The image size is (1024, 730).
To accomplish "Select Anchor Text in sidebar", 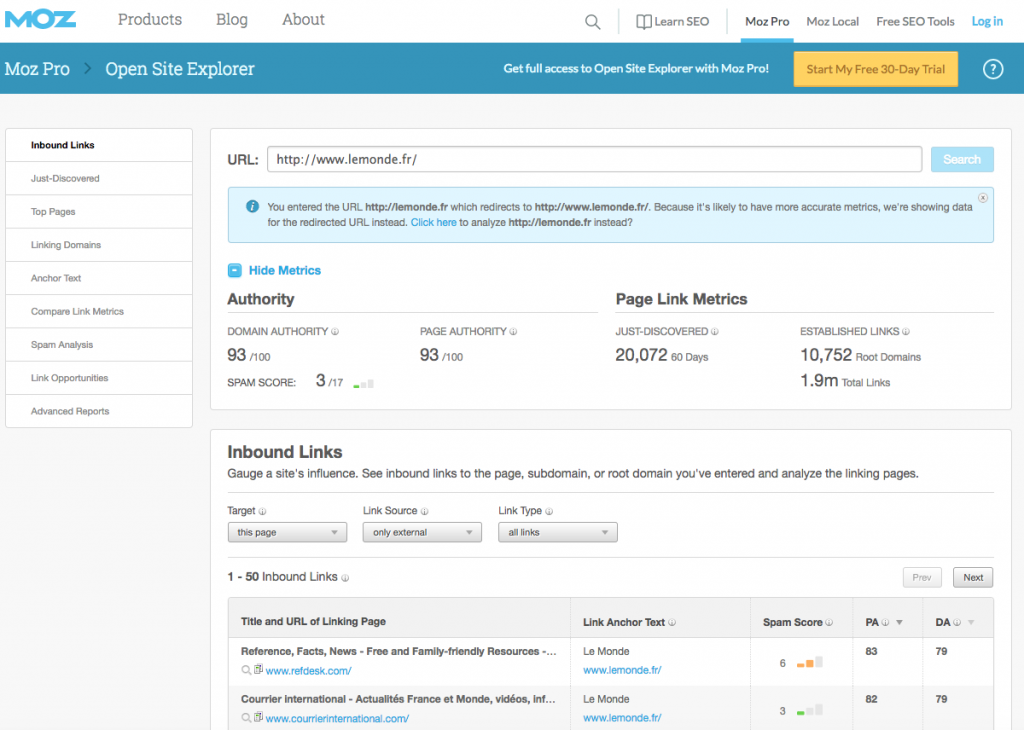I will (99, 278).
